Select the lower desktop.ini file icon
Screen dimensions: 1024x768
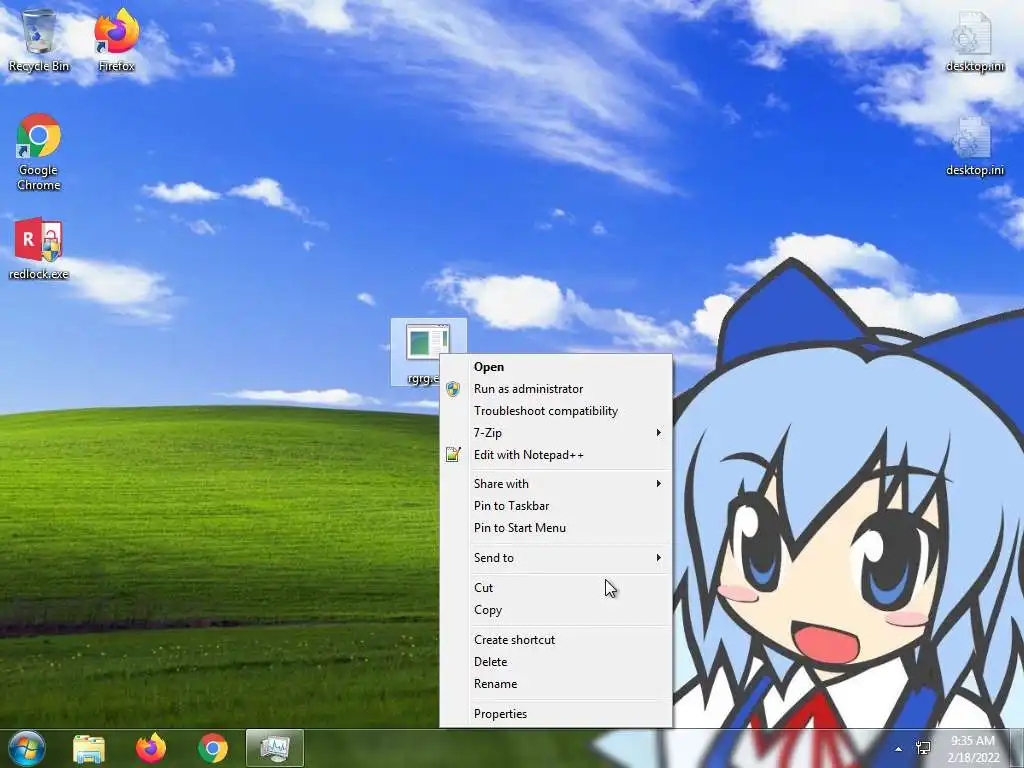click(974, 146)
